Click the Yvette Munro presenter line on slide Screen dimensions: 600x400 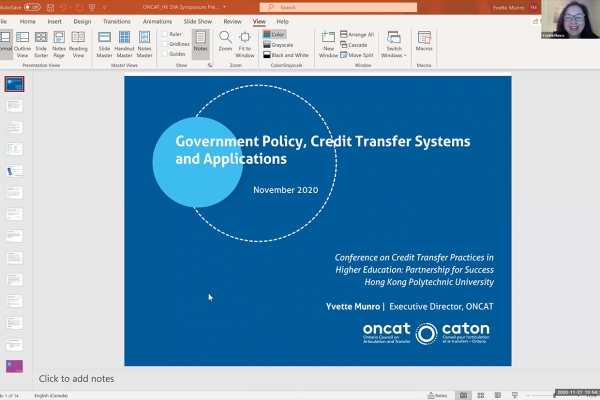[409, 307]
